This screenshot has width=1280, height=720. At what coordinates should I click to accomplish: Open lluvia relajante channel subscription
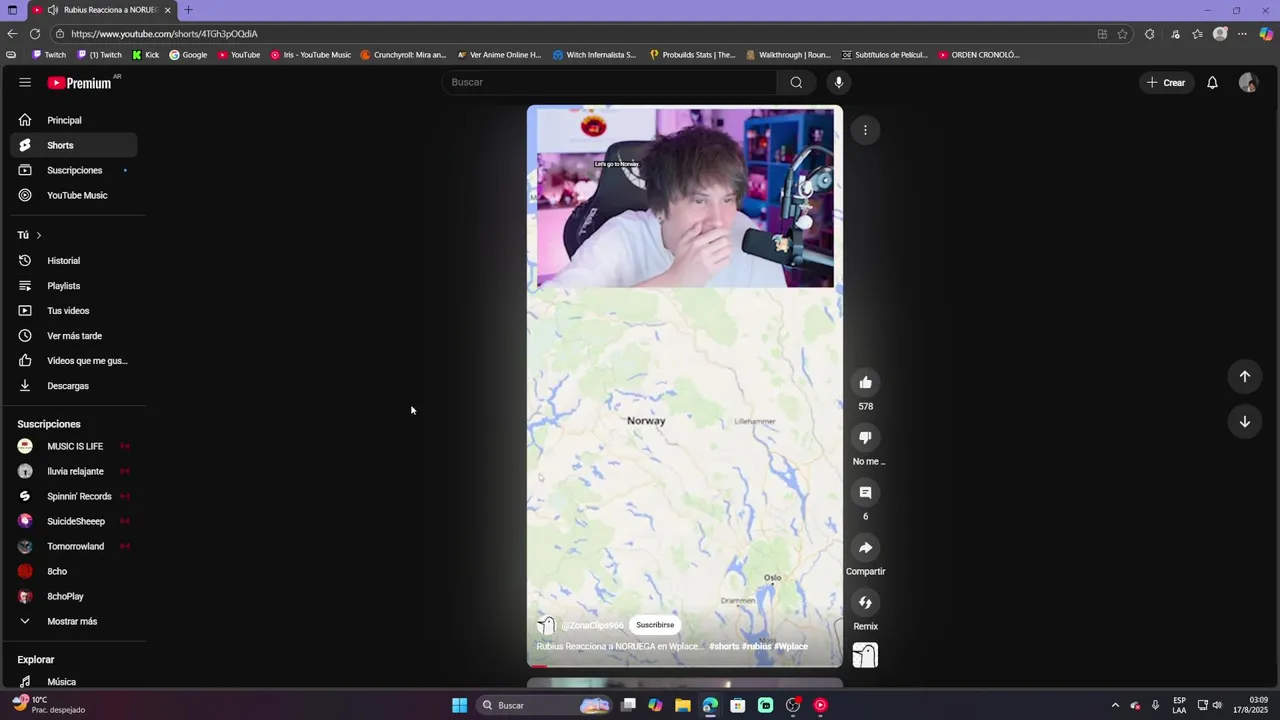(74, 471)
